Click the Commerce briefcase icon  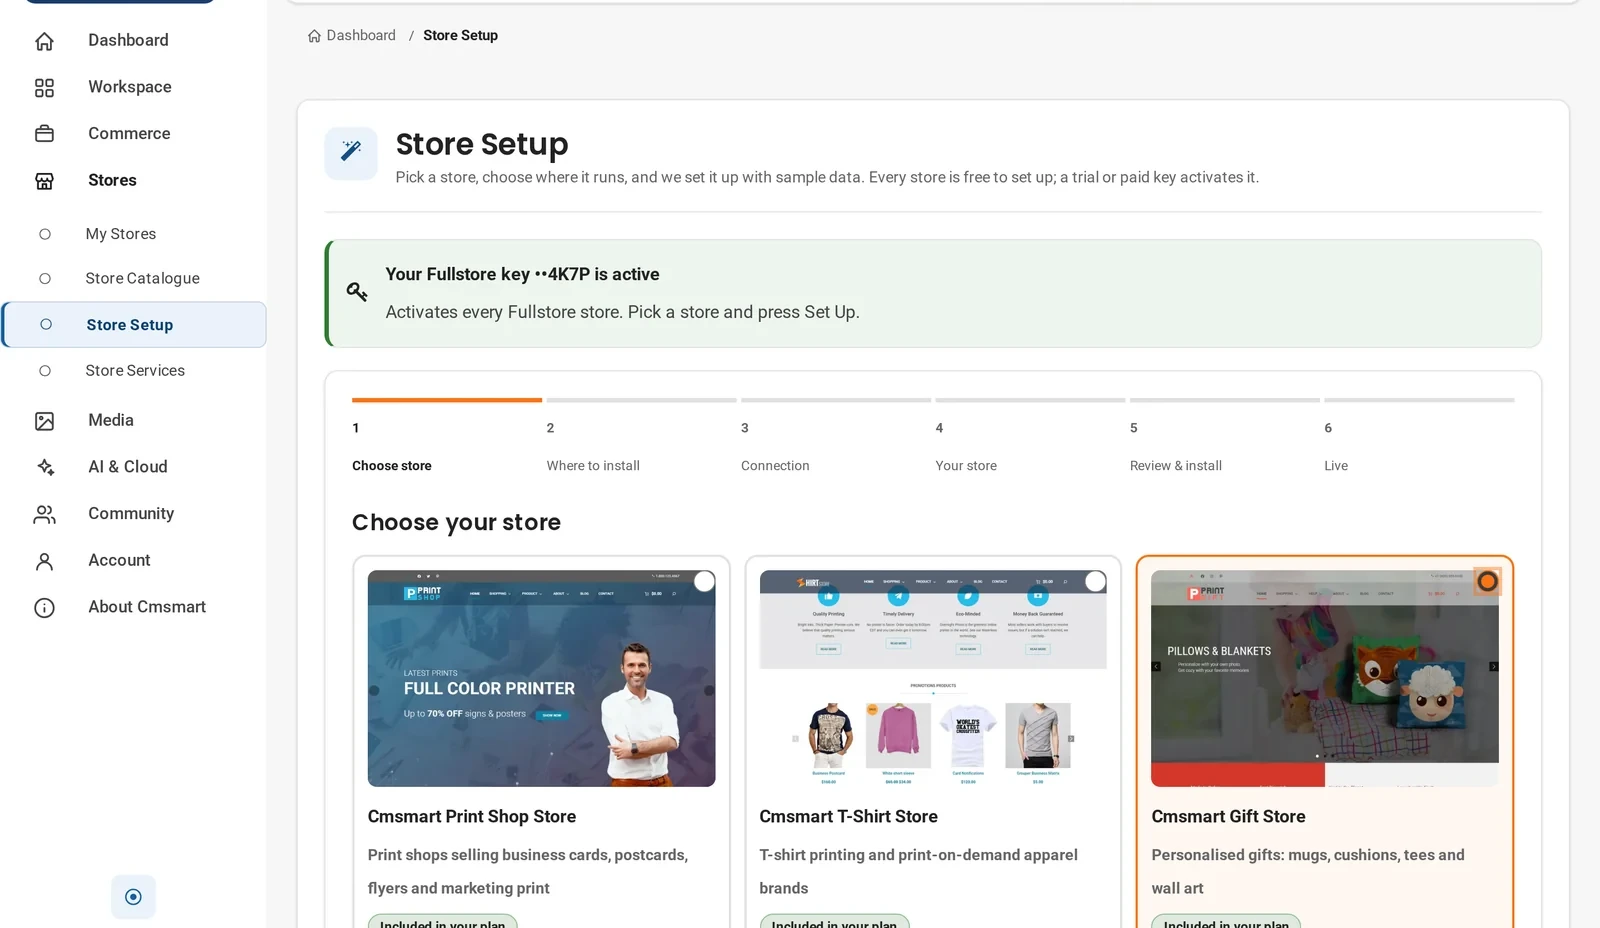[44, 134]
